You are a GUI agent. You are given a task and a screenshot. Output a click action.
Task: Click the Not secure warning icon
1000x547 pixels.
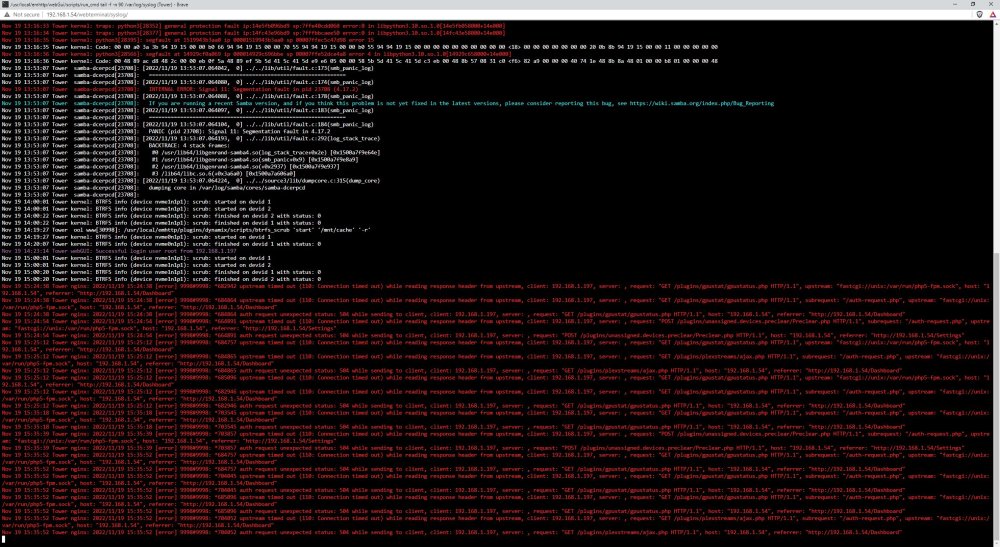(x=6, y=14)
